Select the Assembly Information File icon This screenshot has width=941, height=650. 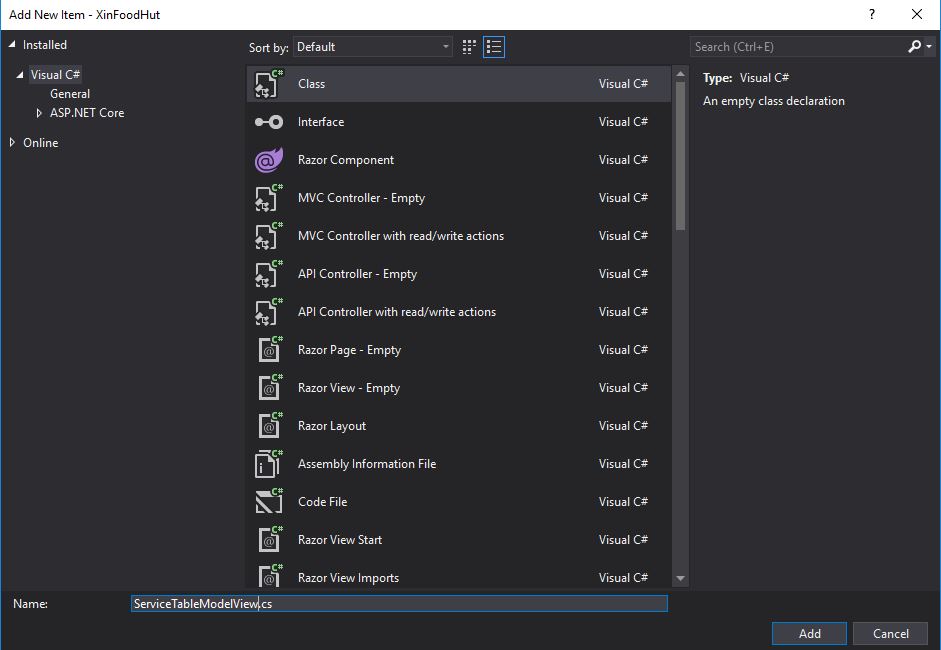[268, 464]
